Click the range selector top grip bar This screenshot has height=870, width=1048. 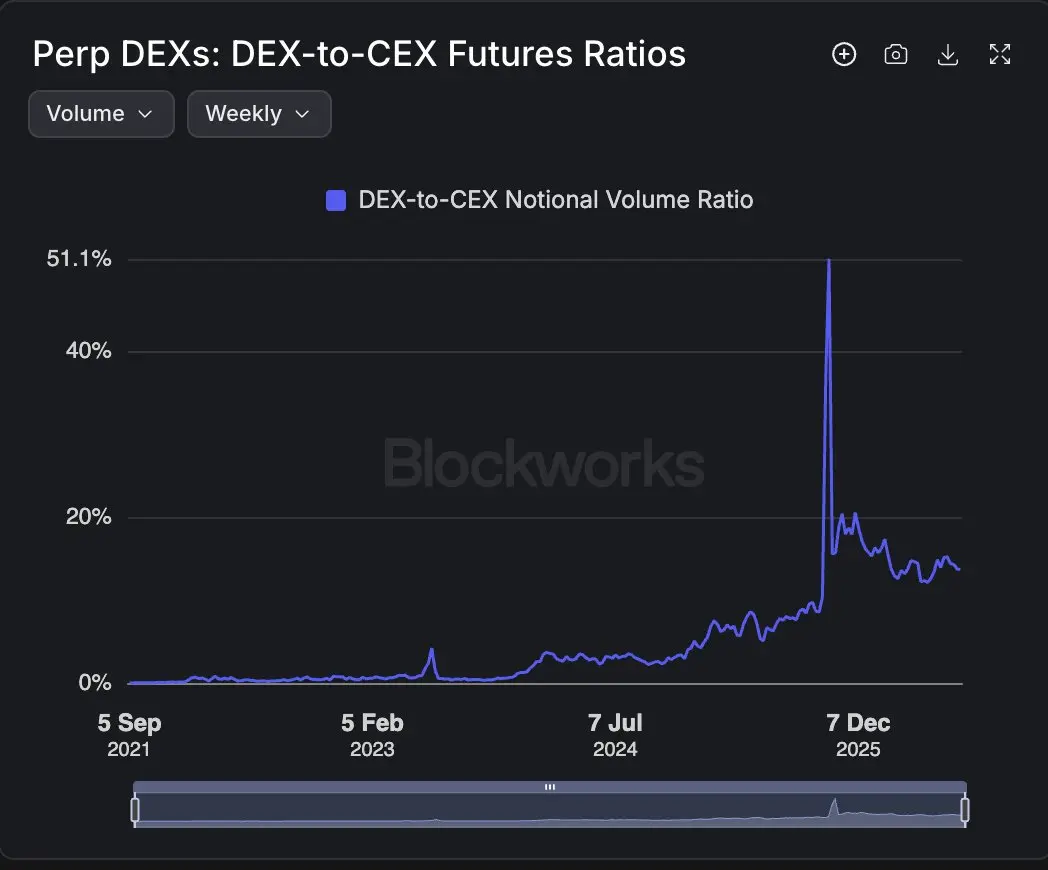[x=549, y=787]
